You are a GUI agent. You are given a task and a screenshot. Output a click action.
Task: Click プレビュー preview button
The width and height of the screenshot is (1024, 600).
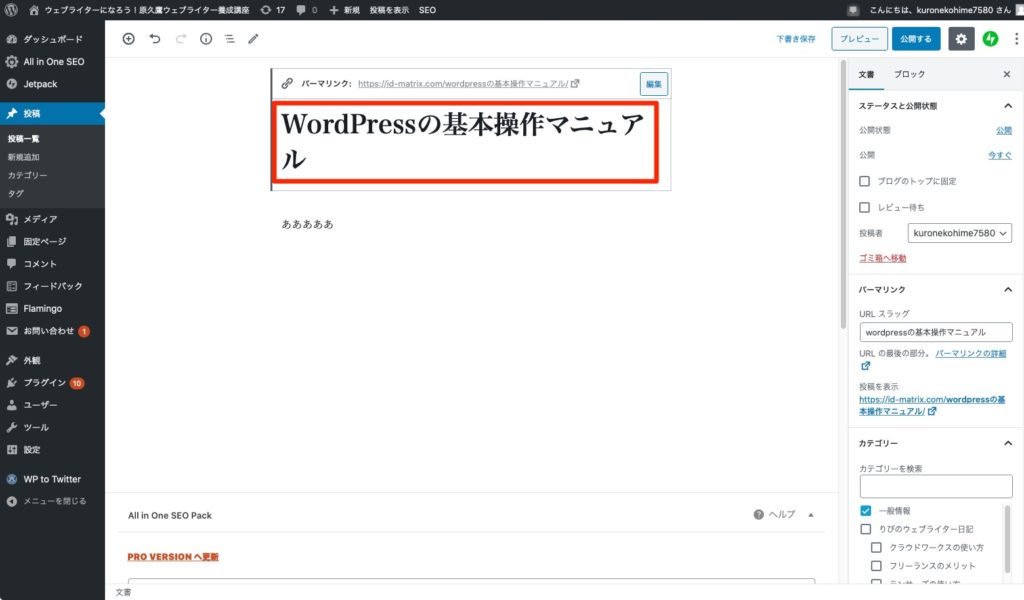(859, 39)
